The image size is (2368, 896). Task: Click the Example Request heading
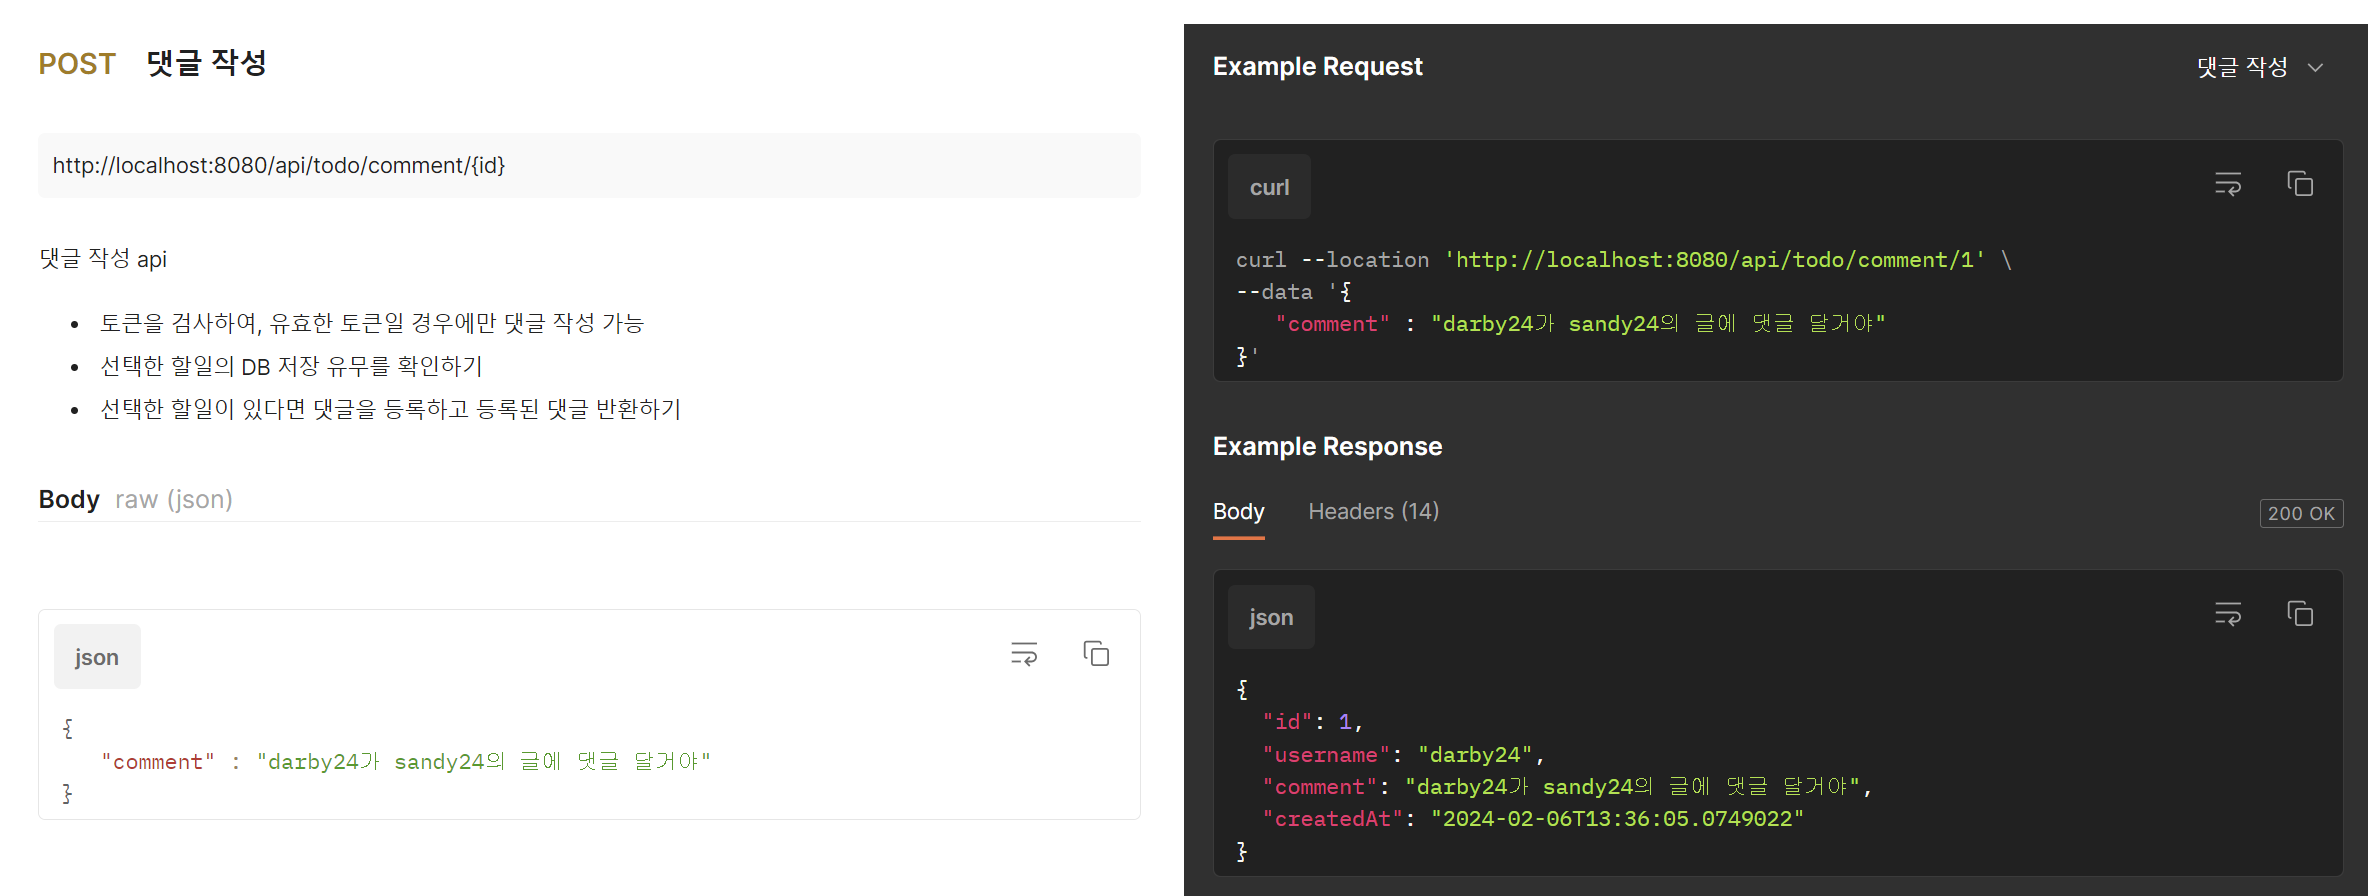[x=1317, y=67]
